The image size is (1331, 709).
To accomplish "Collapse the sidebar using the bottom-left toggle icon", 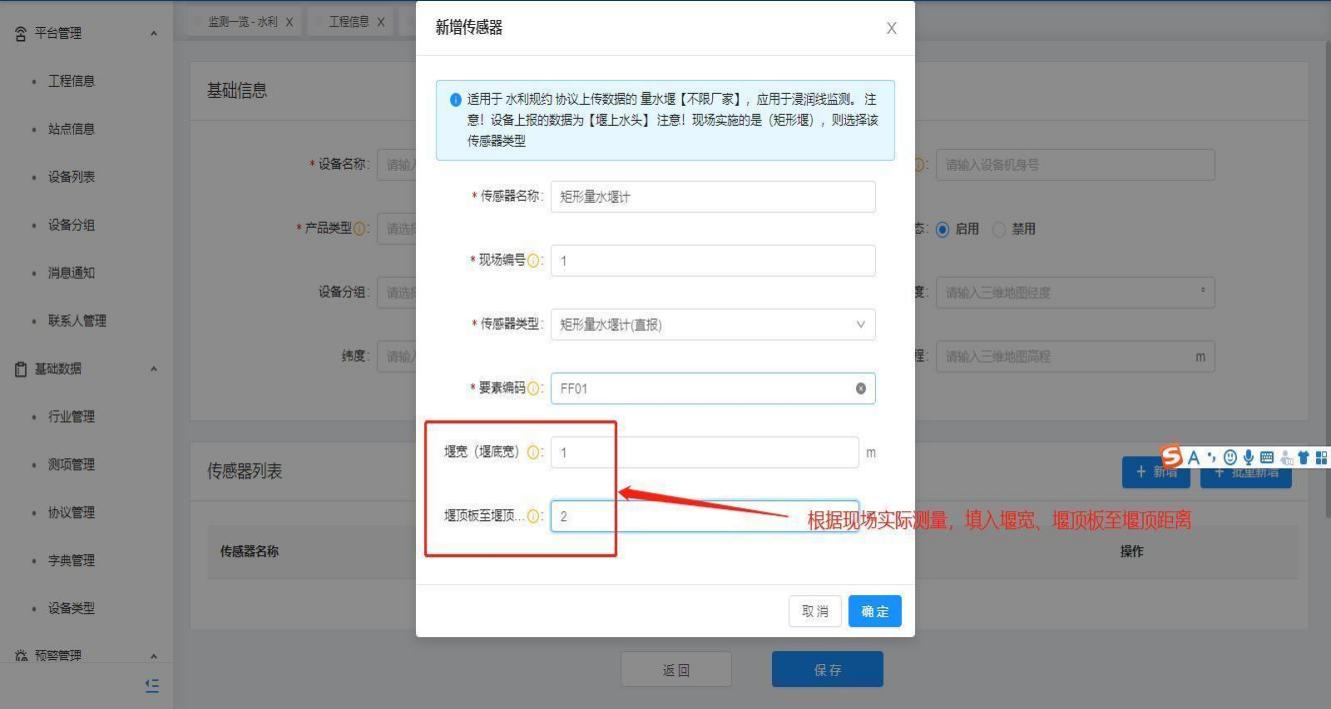I will [x=152, y=685].
